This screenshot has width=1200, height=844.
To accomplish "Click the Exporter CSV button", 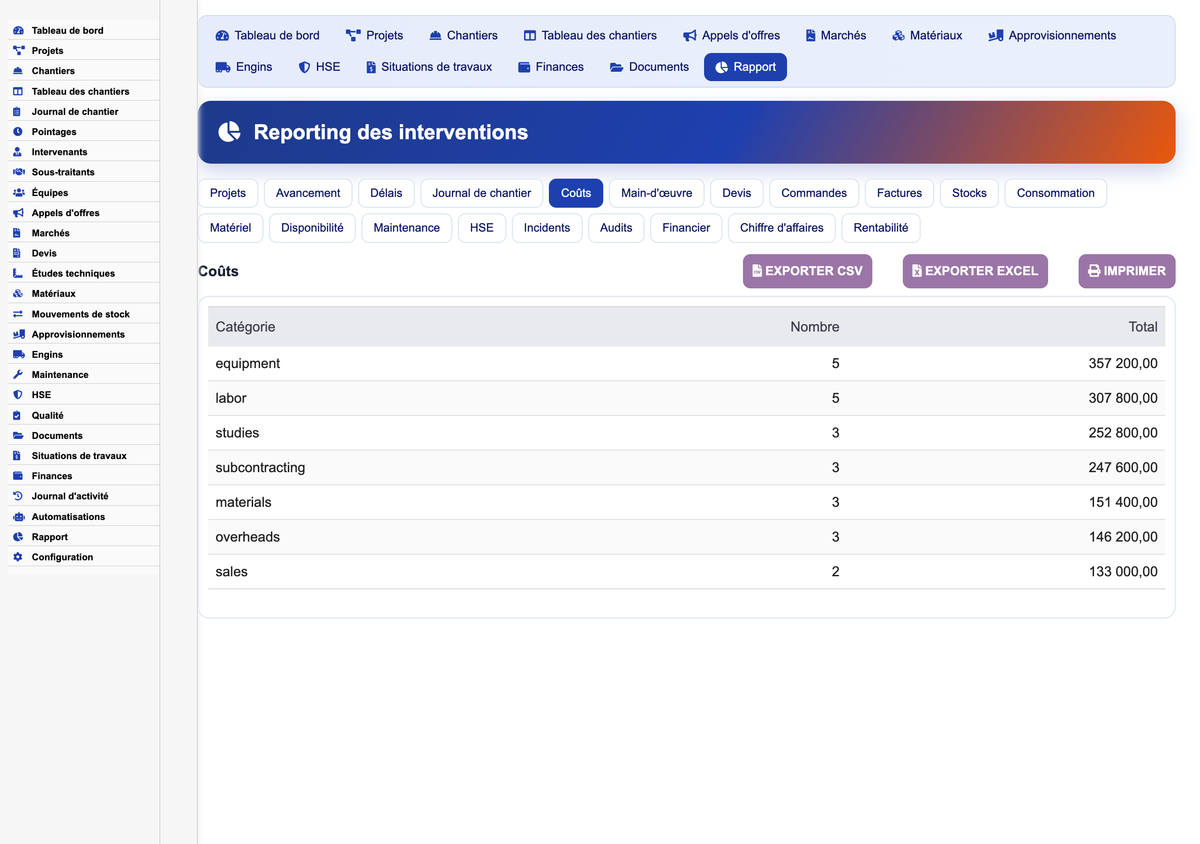I will click(x=807, y=271).
